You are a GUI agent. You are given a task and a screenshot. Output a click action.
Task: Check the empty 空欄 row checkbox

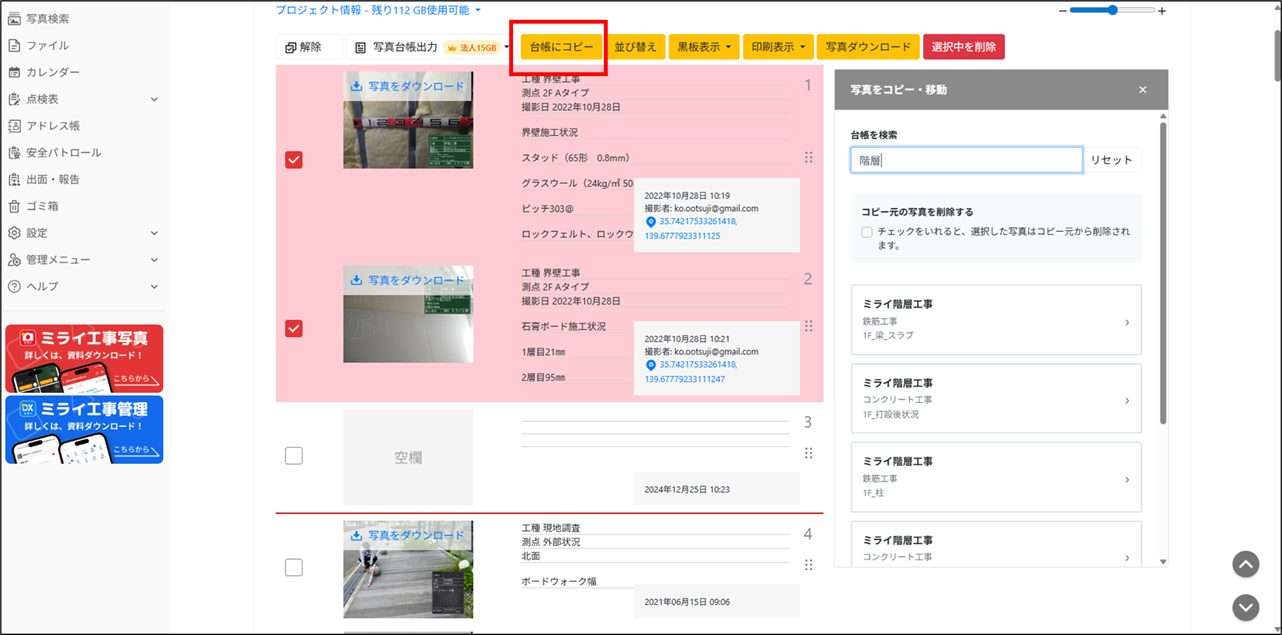(x=294, y=456)
